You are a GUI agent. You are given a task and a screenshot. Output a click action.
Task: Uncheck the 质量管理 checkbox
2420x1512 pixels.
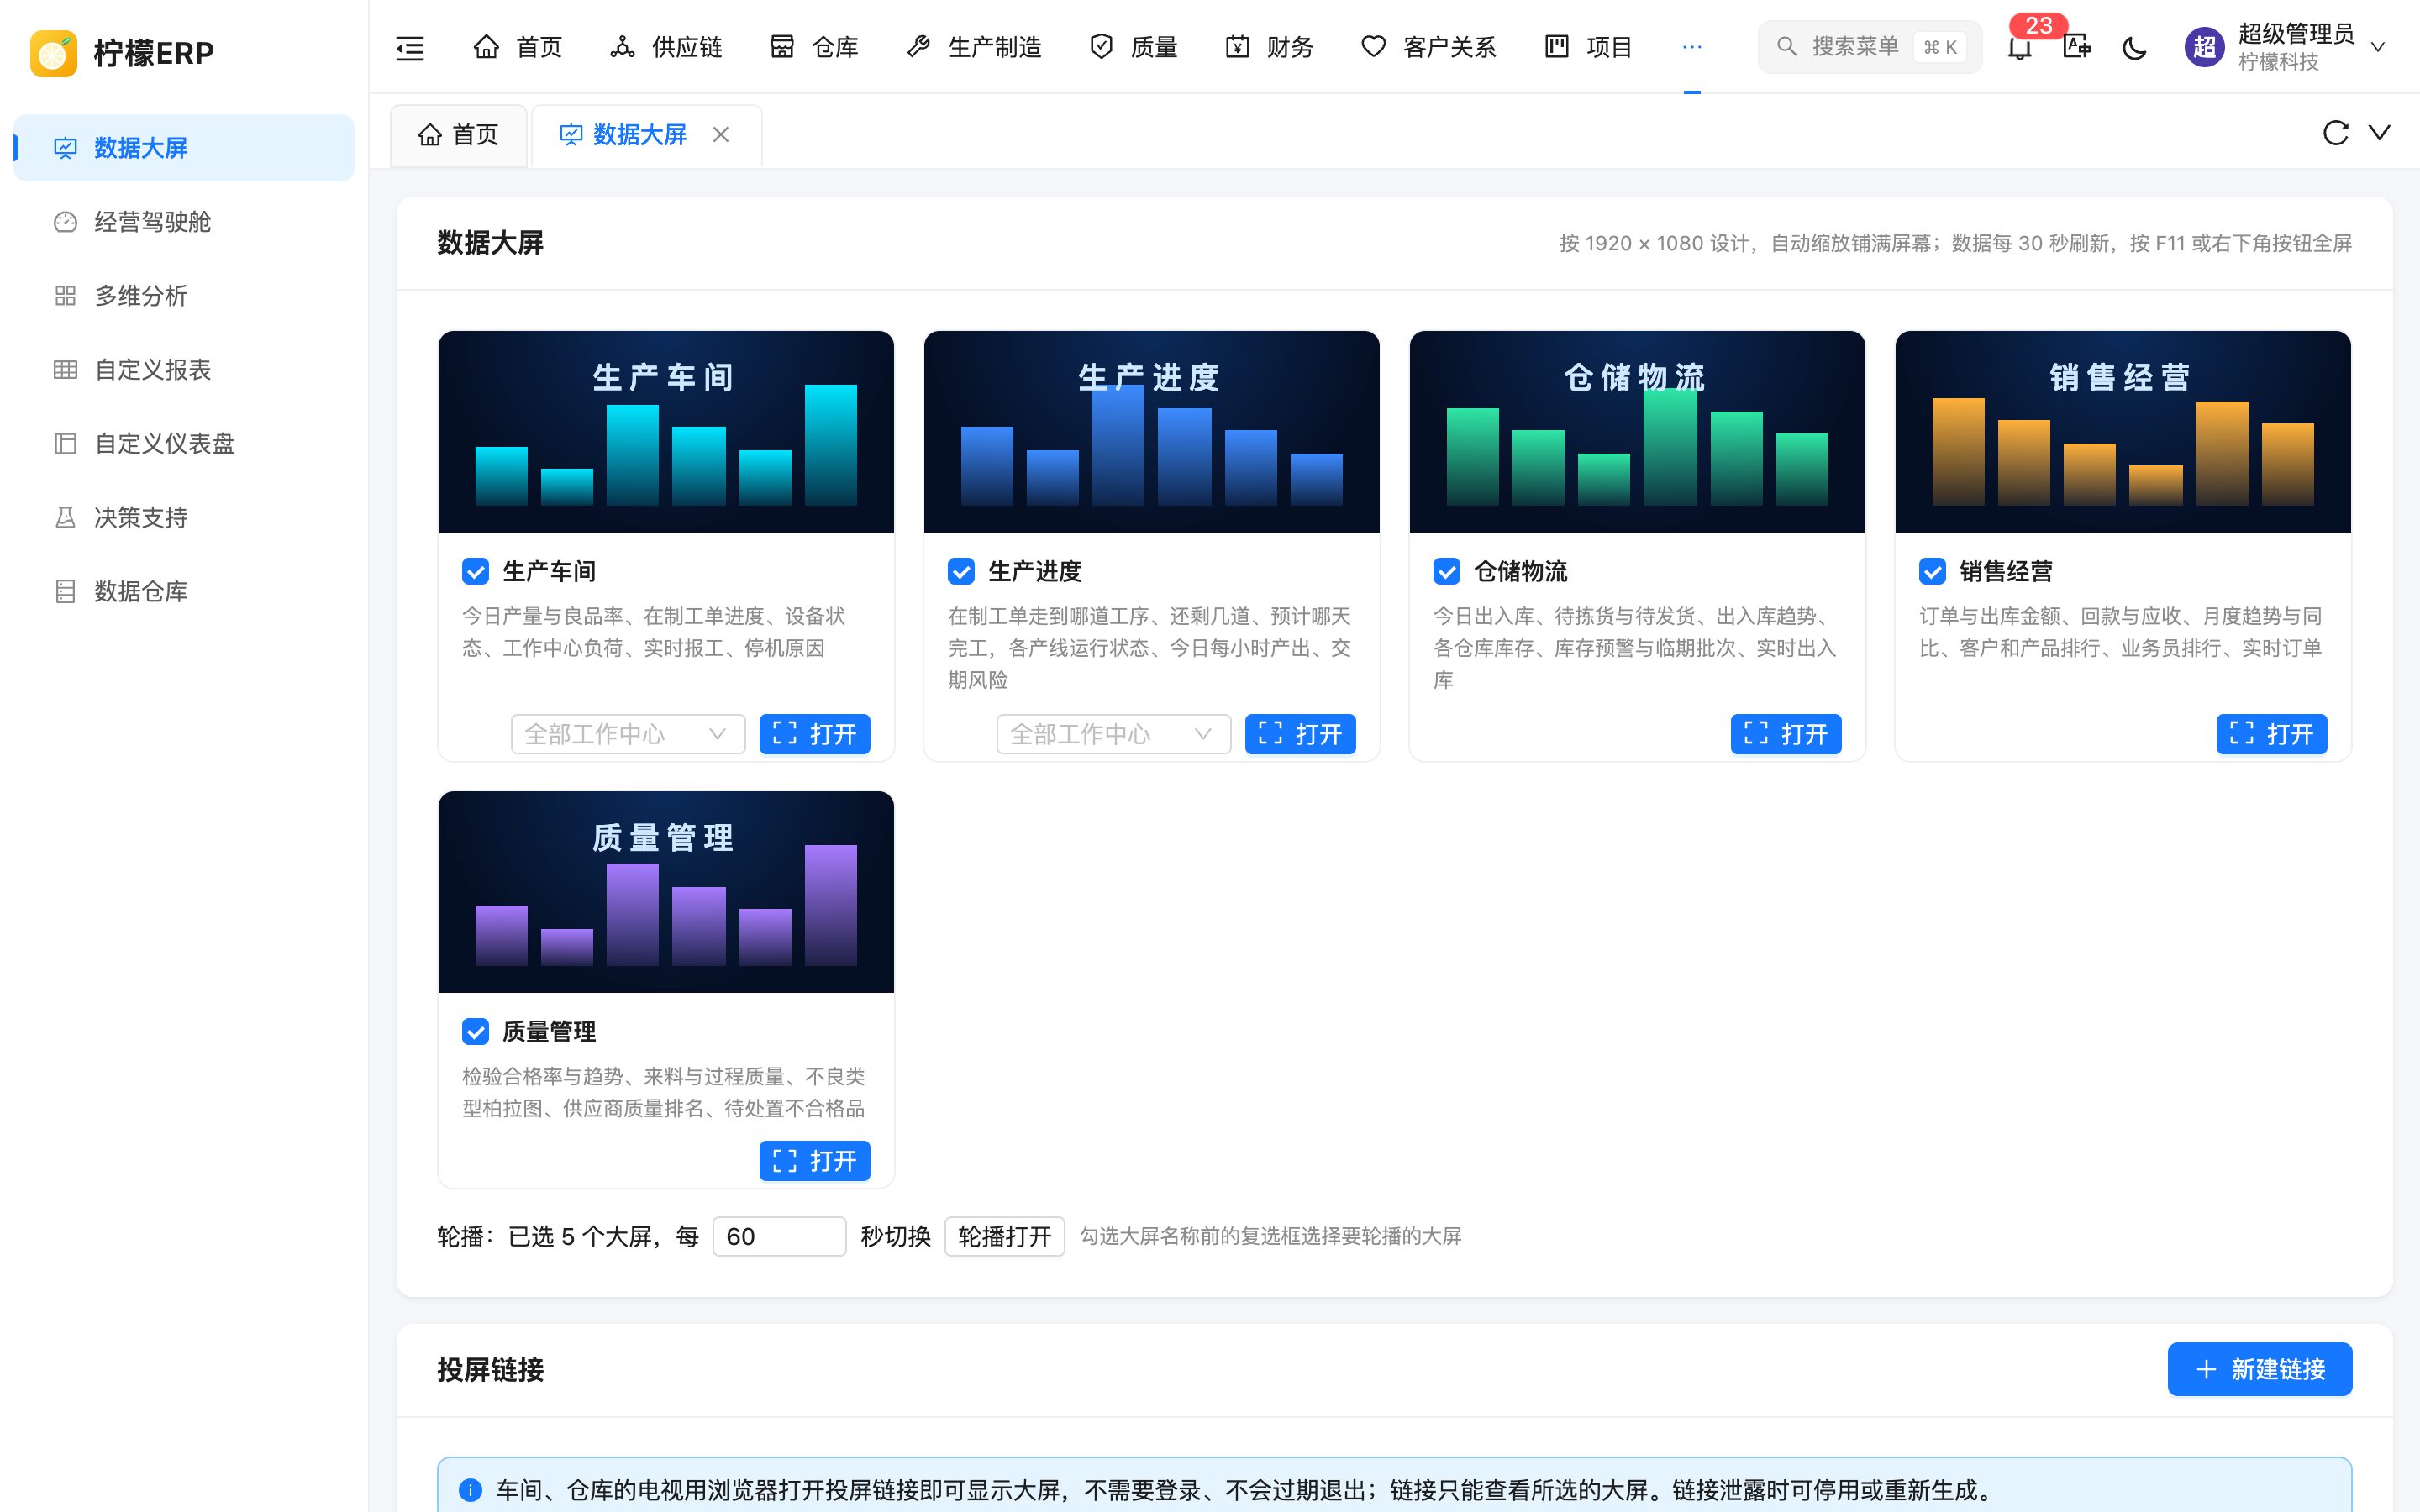coord(475,1031)
